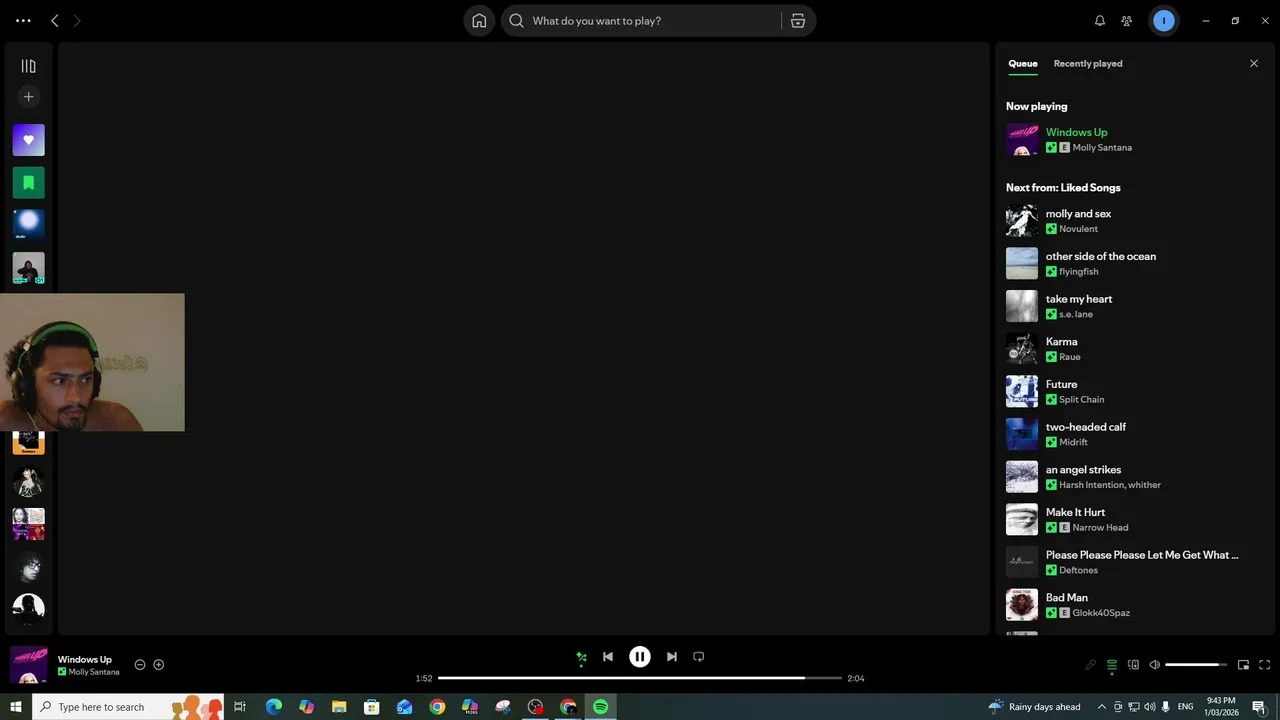Open Narrow Head artist link
Viewport: 1280px width, 720px height.
click(1100, 528)
